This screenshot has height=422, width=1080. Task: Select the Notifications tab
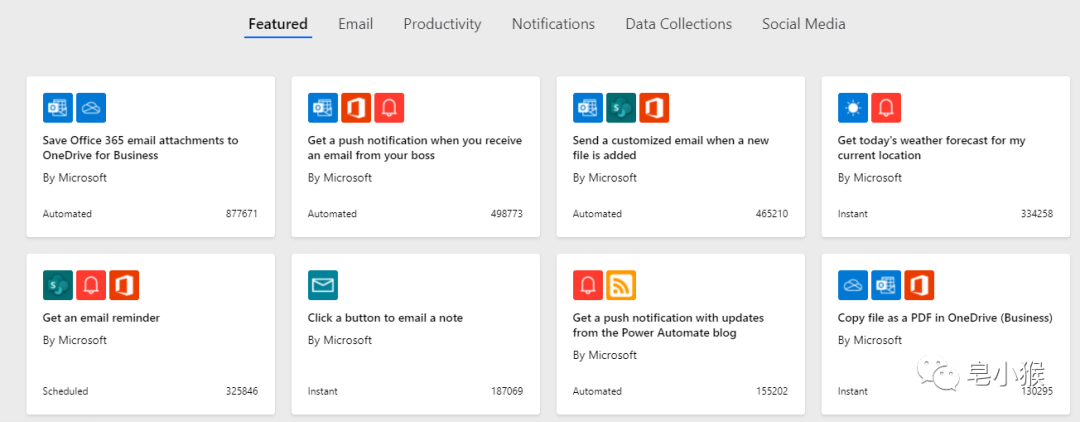pyautogui.click(x=553, y=24)
